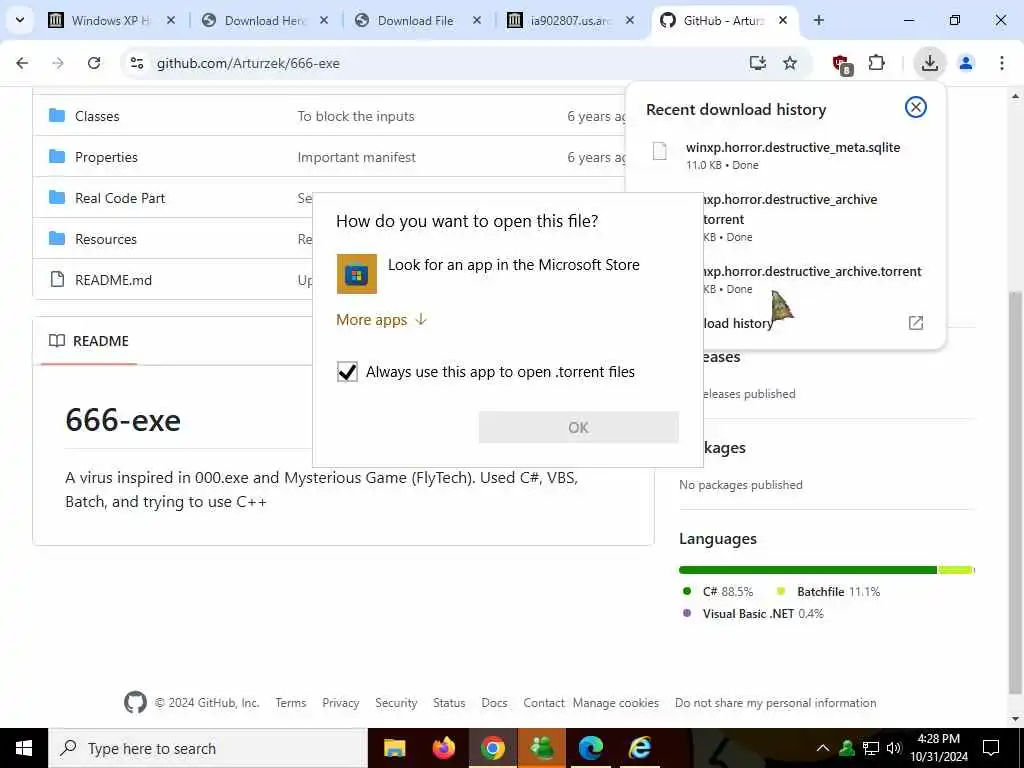
Task: Select Look for an app in the Microsoft Store
Action: click(513, 264)
